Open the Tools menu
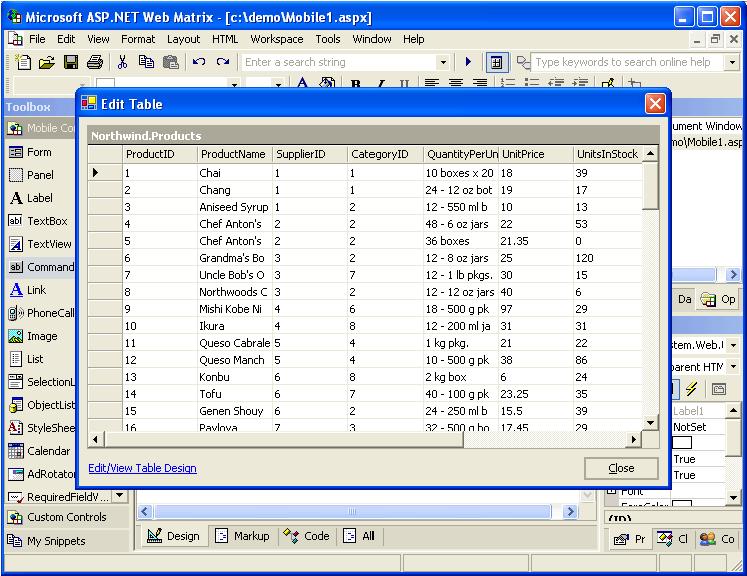Screen dimensions: 747x576 click(328, 39)
